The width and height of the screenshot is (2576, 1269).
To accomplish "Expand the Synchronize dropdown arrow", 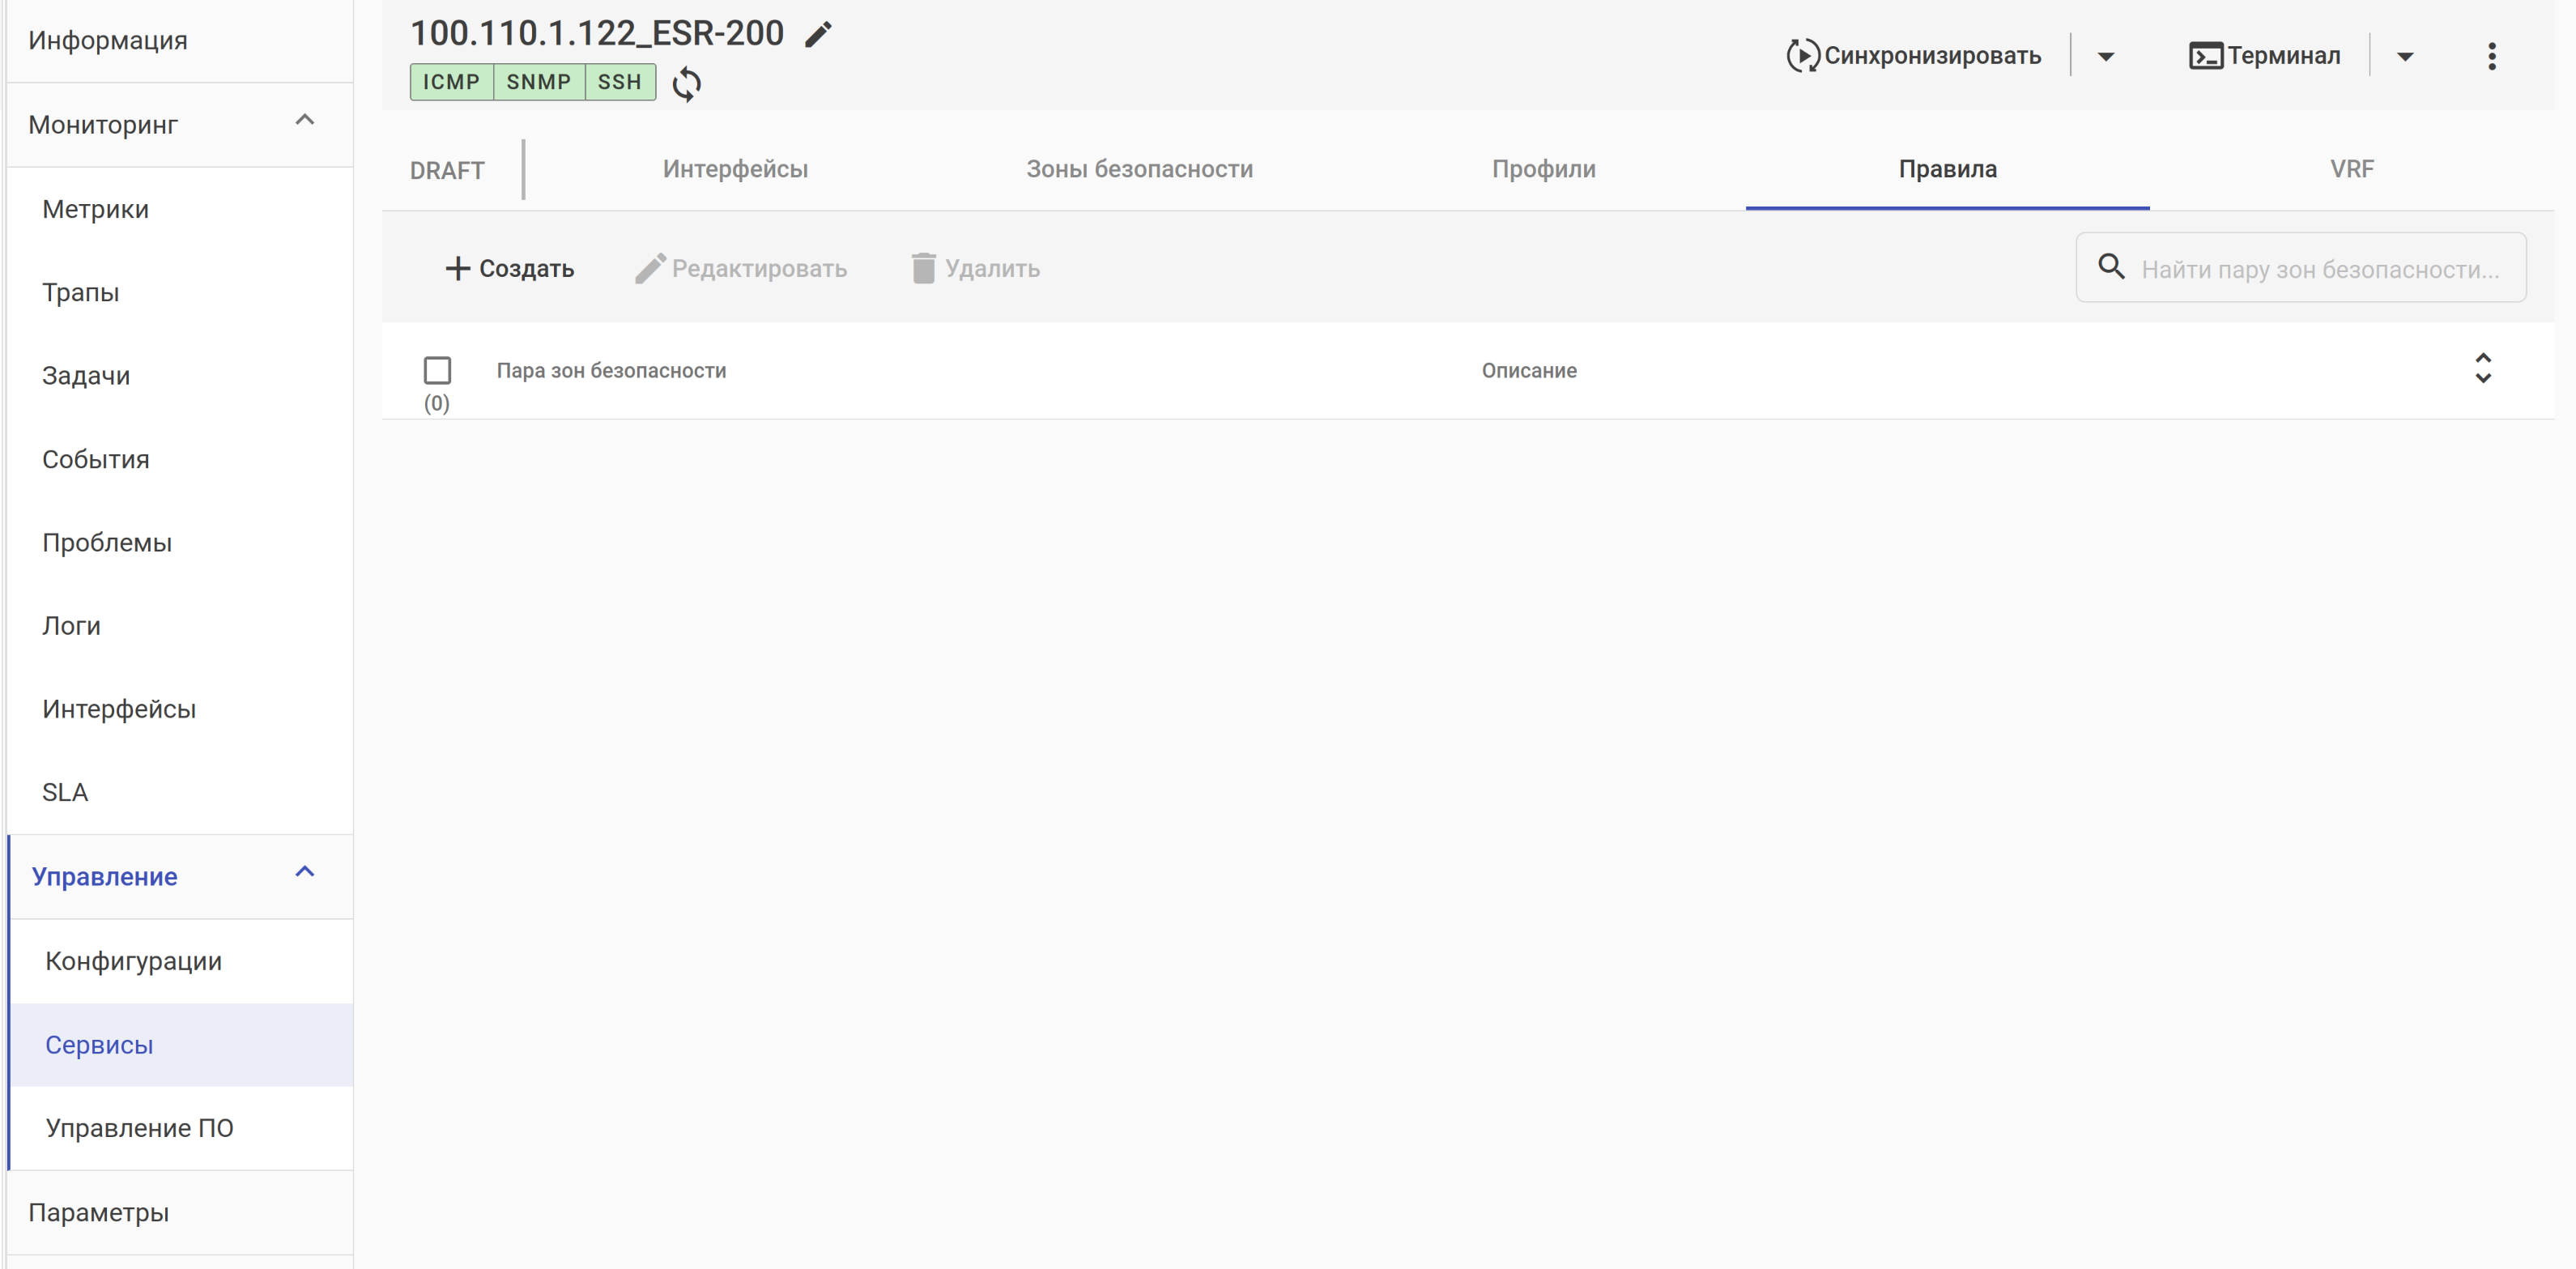I will click(x=2105, y=56).
